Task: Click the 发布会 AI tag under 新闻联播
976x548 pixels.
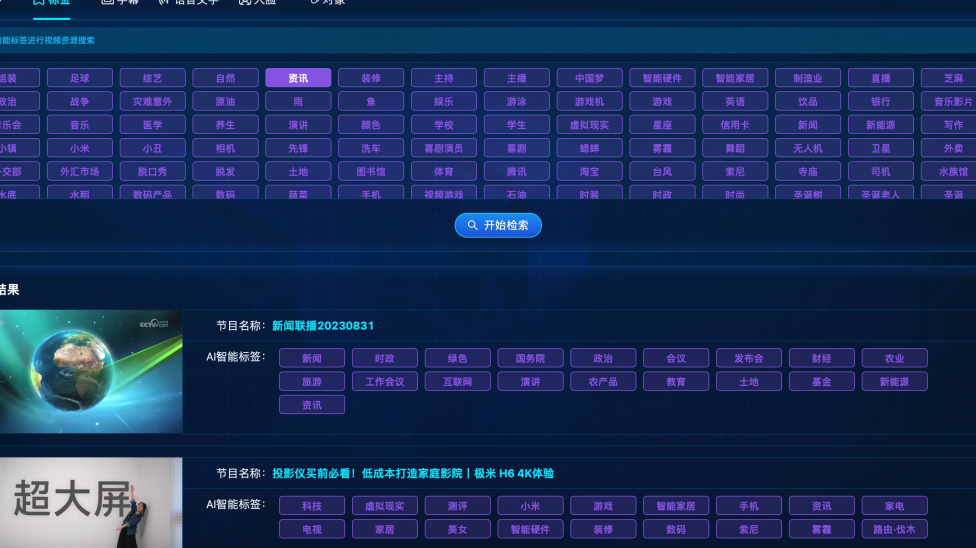Action: 749,358
